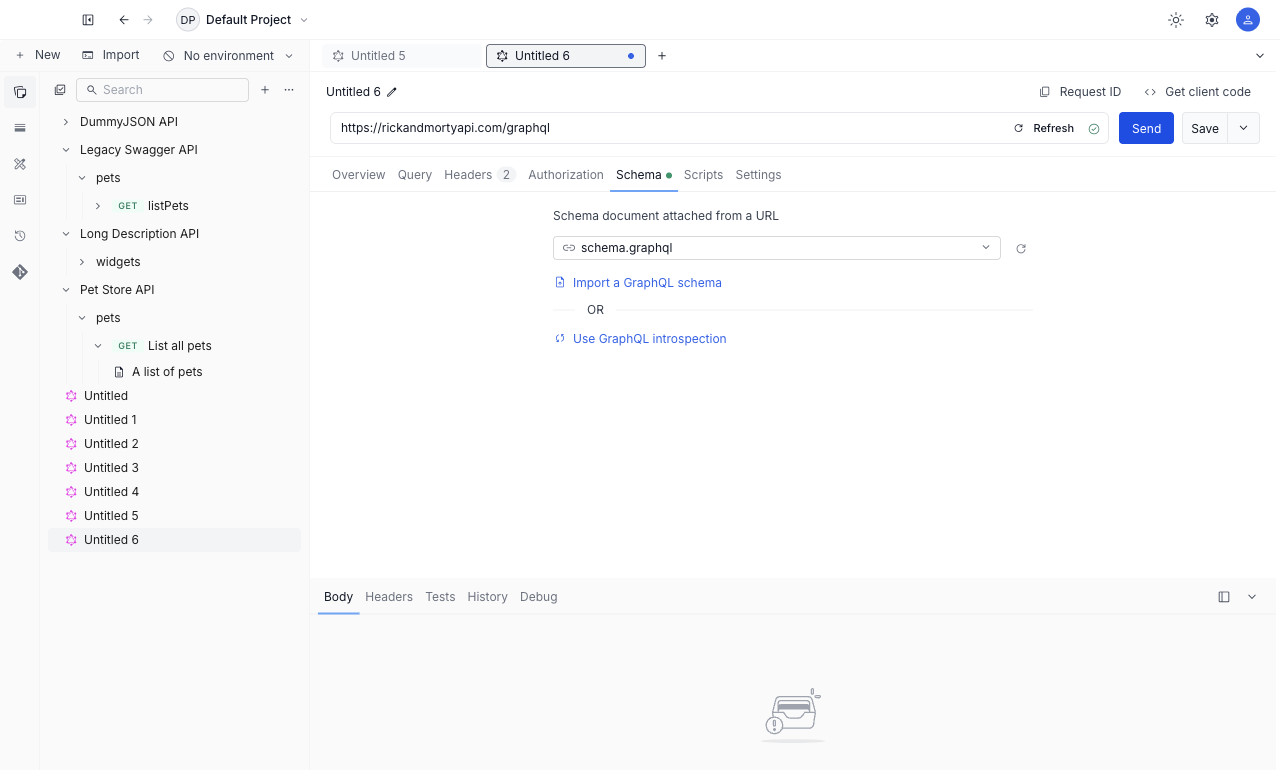Viewport: 1280px width, 770px height.
Task: Open the Default Project dropdown
Action: point(243,20)
